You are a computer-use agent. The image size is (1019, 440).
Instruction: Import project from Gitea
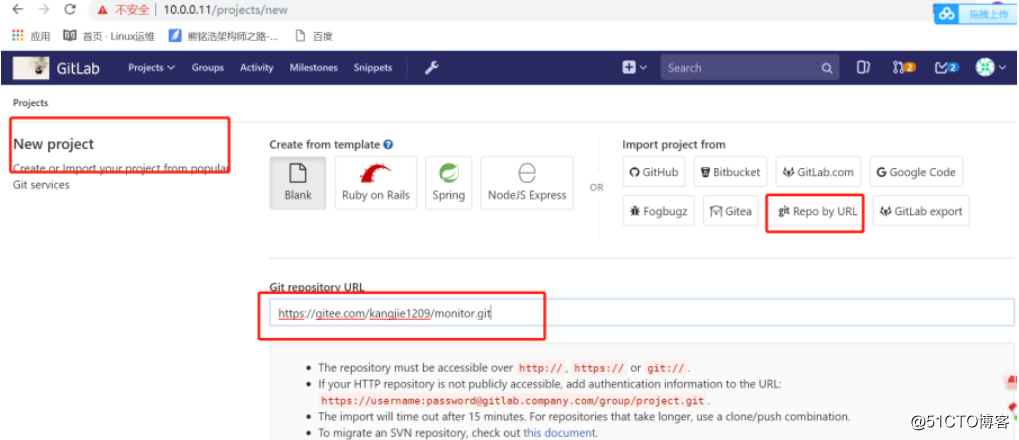point(730,211)
